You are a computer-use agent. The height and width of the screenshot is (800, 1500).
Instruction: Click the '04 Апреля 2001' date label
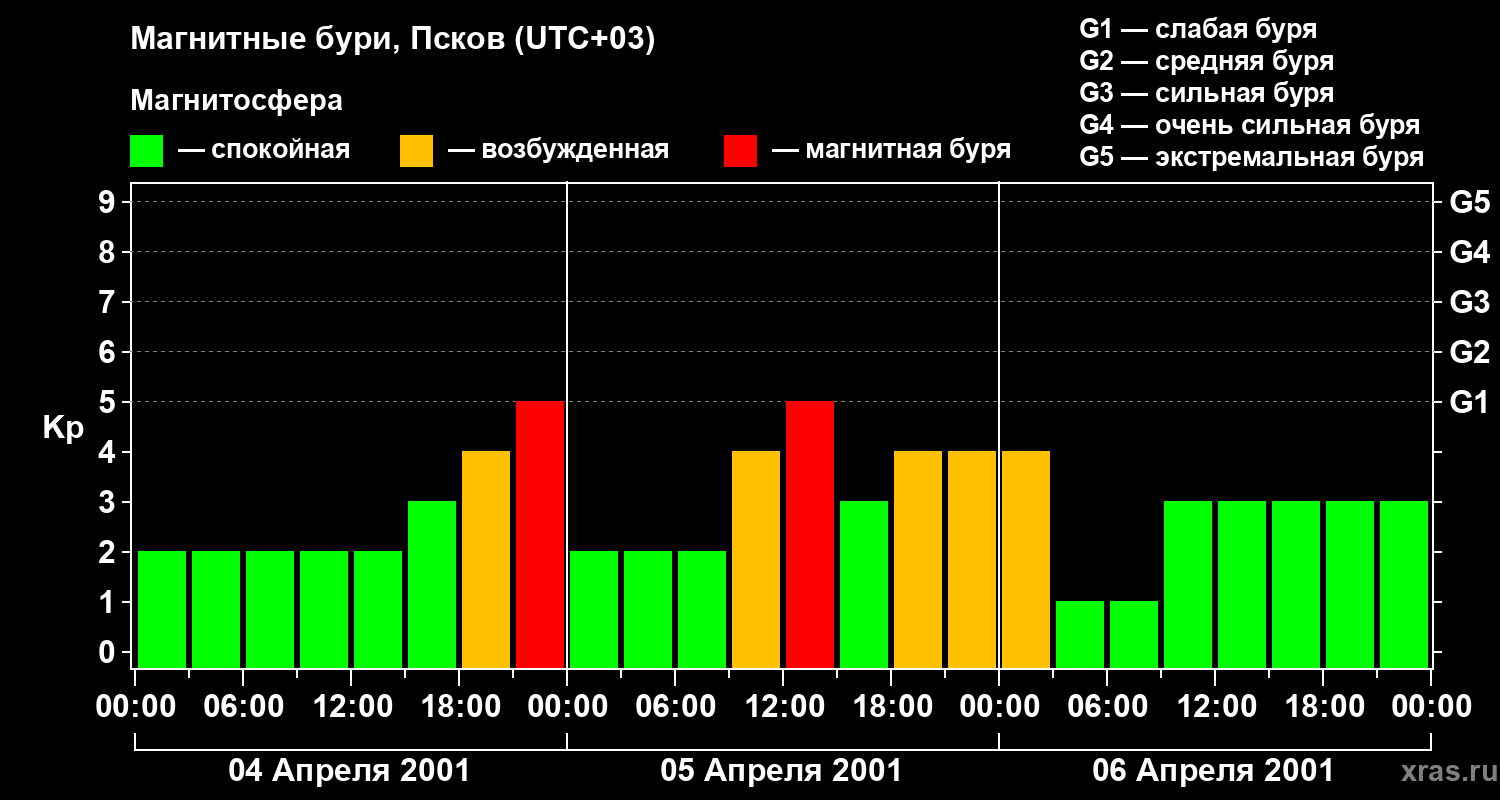pyautogui.click(x=349, y=770)
